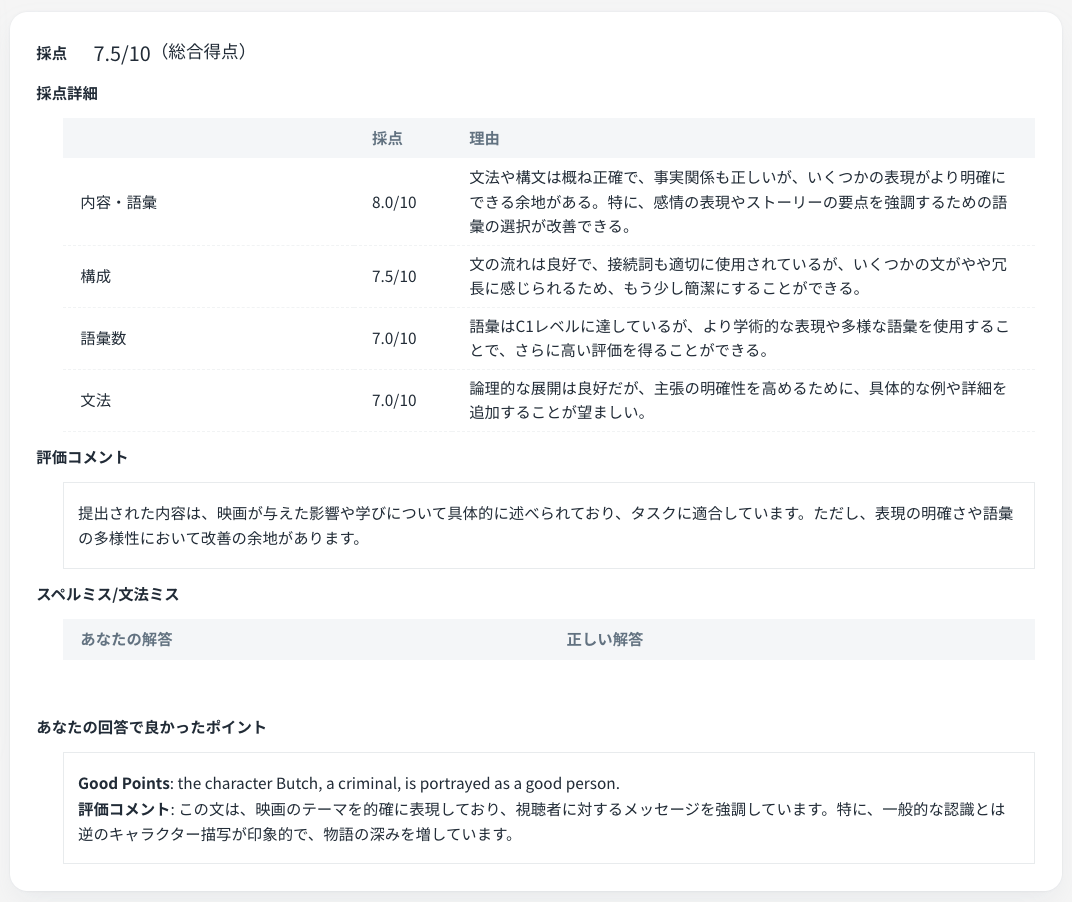Click the 評価コメント section heading
This screenshot has width=1072, height=902.
(82, 457)
